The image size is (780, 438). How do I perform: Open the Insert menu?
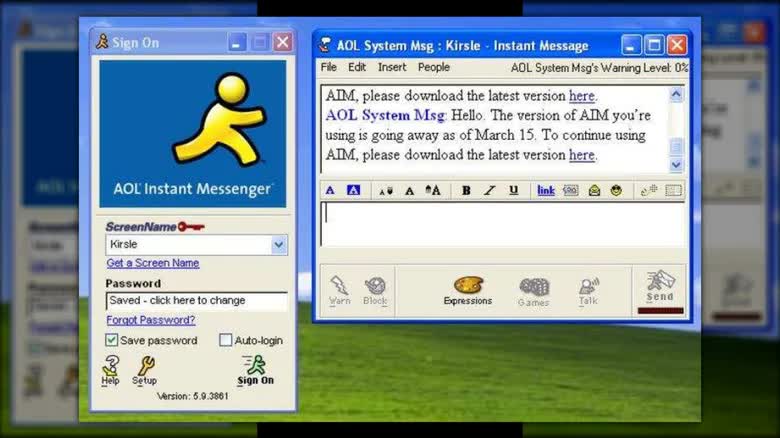click(392, 68)
